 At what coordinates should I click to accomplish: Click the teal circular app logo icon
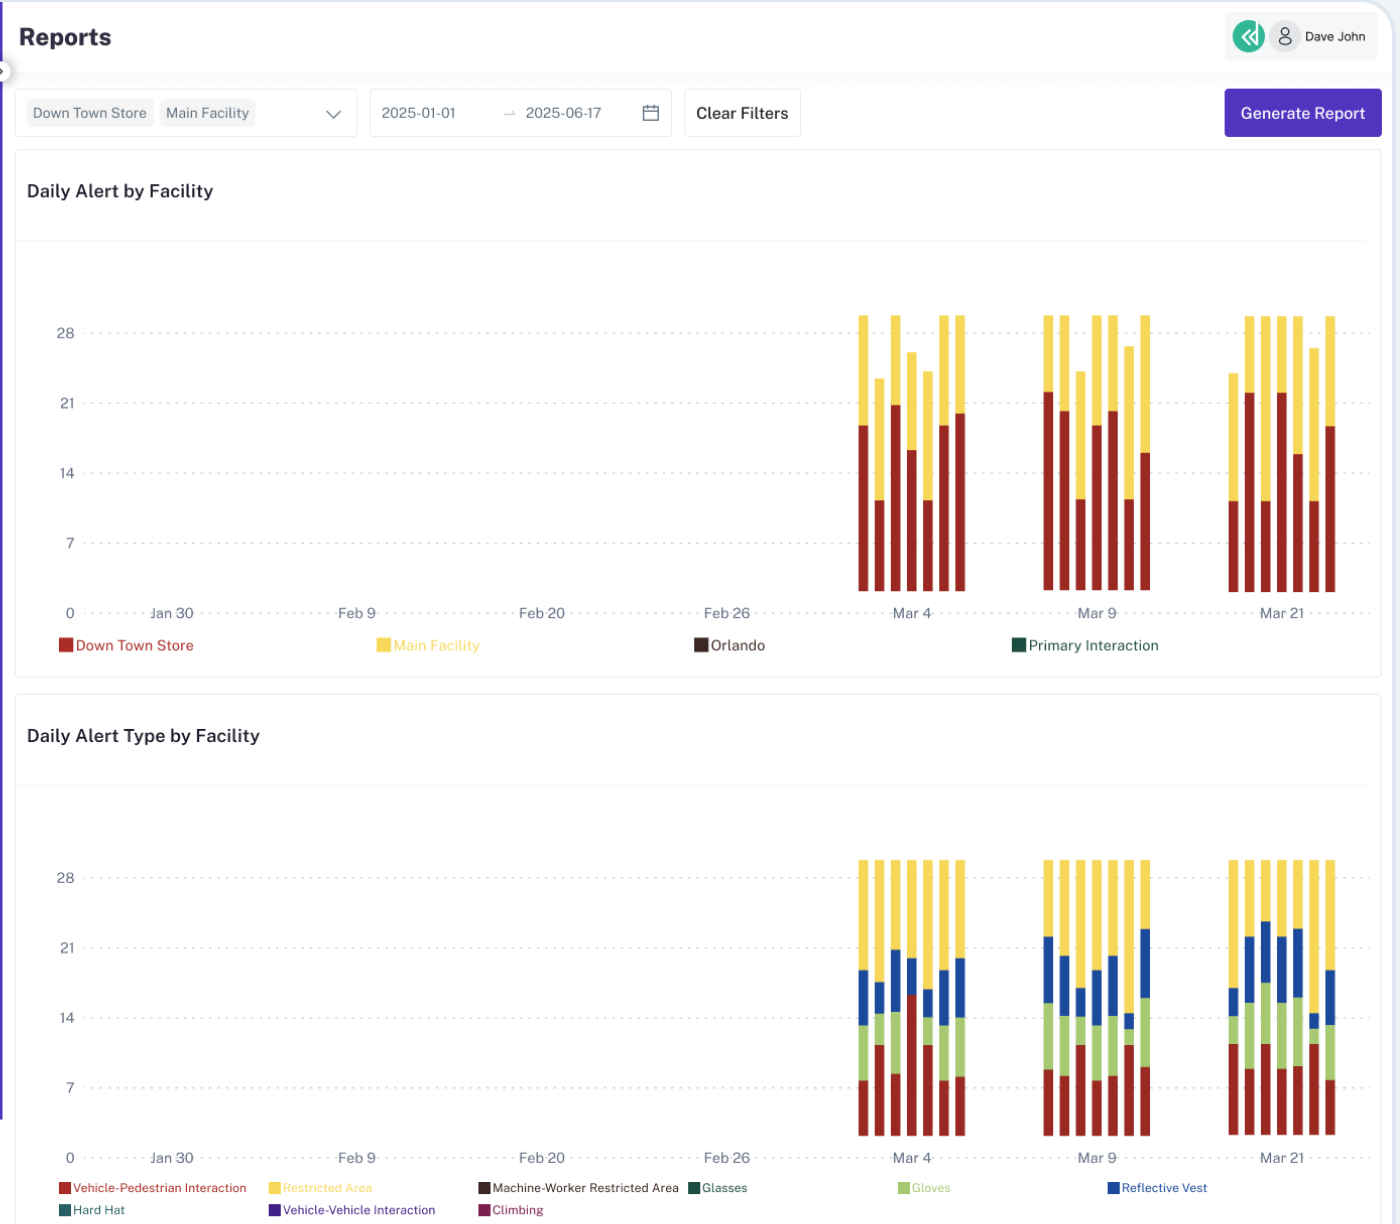point(1248,35)
